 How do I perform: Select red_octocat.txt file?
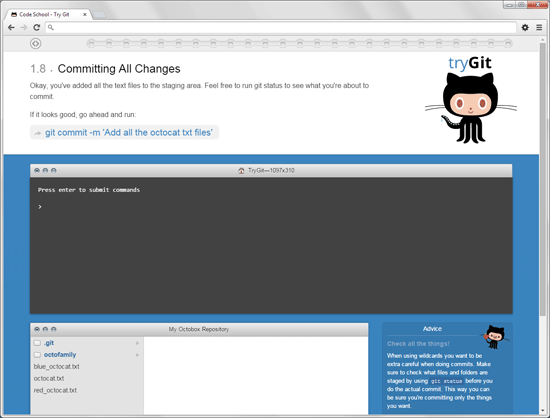55,390
